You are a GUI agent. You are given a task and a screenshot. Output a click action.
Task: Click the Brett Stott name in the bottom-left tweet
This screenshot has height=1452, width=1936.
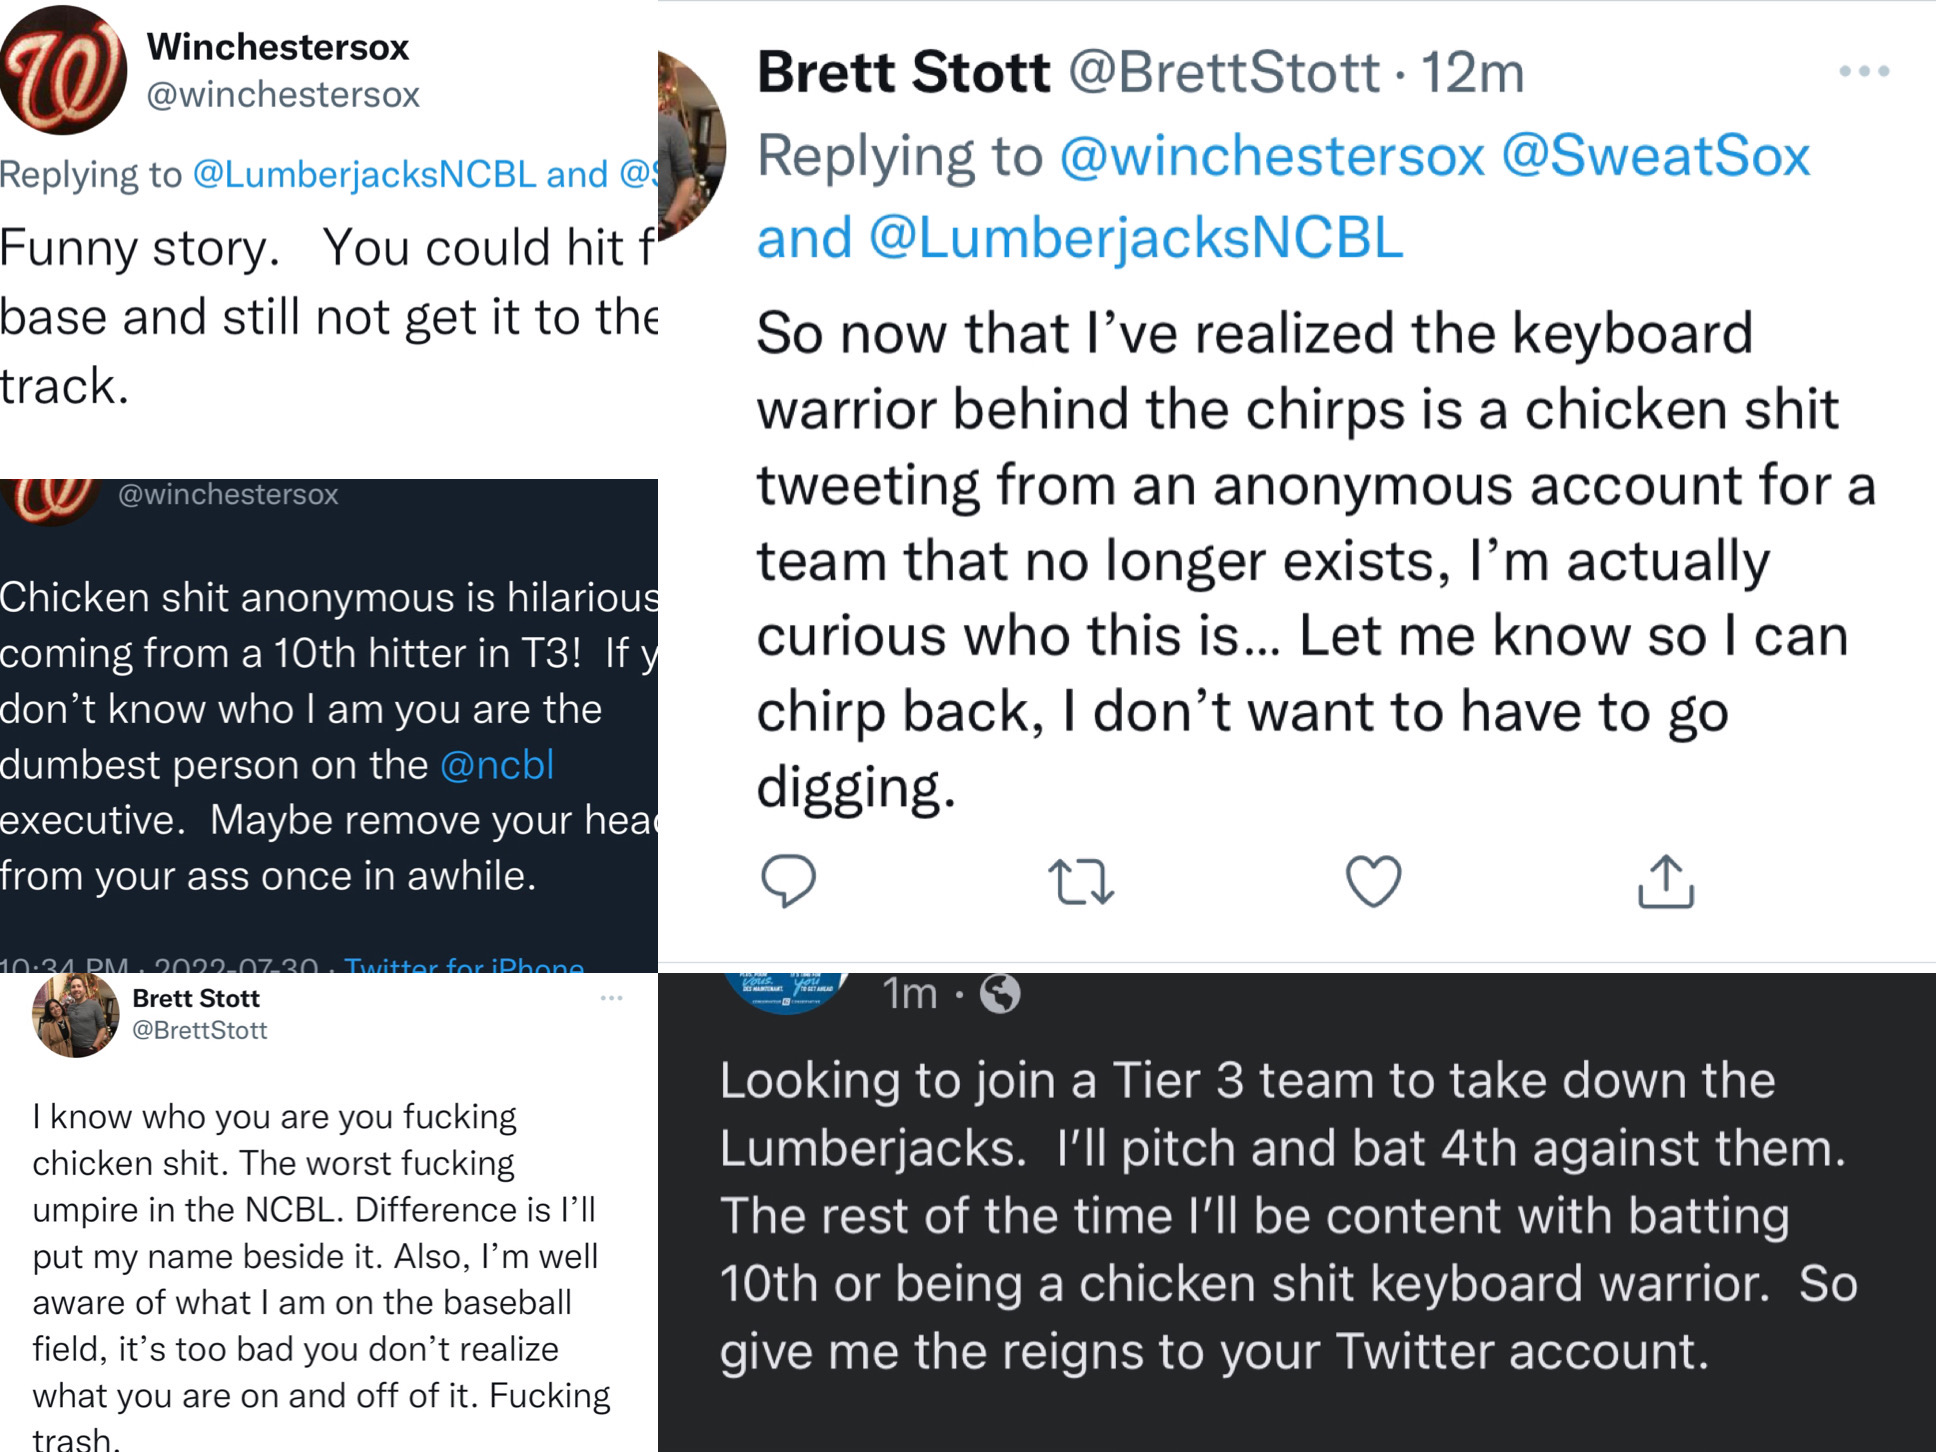(196, 998)
